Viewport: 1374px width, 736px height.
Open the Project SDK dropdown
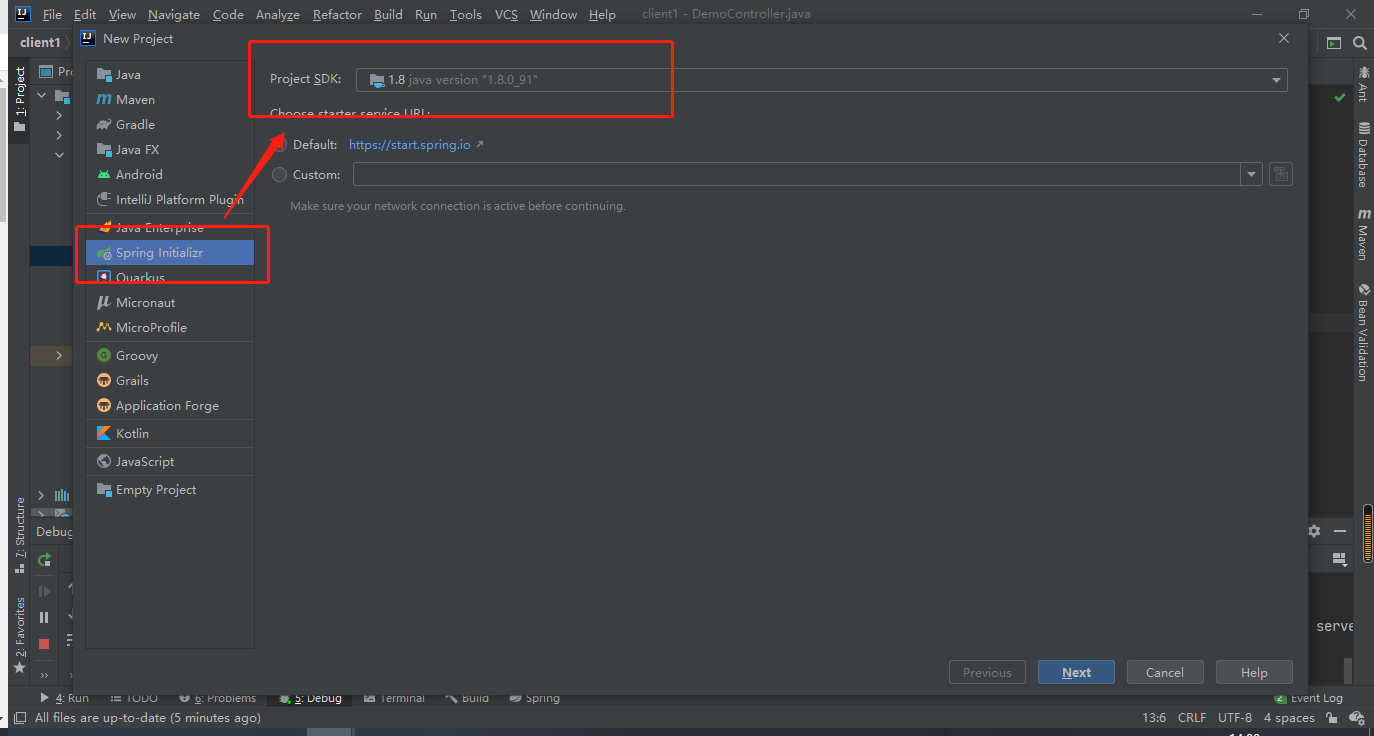pyautogui.click(x=822, y=80)
